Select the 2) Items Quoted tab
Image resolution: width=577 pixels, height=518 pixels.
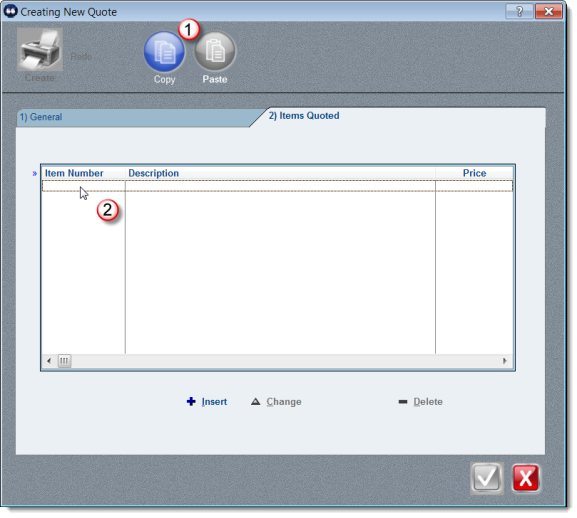304,116
